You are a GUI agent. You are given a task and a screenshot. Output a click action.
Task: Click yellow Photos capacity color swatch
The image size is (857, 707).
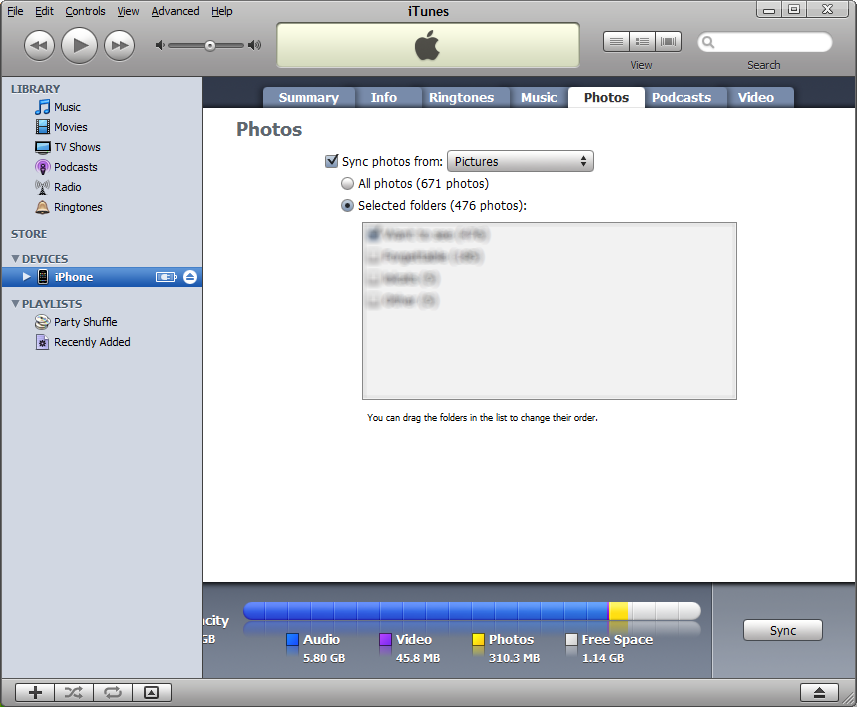478,639
